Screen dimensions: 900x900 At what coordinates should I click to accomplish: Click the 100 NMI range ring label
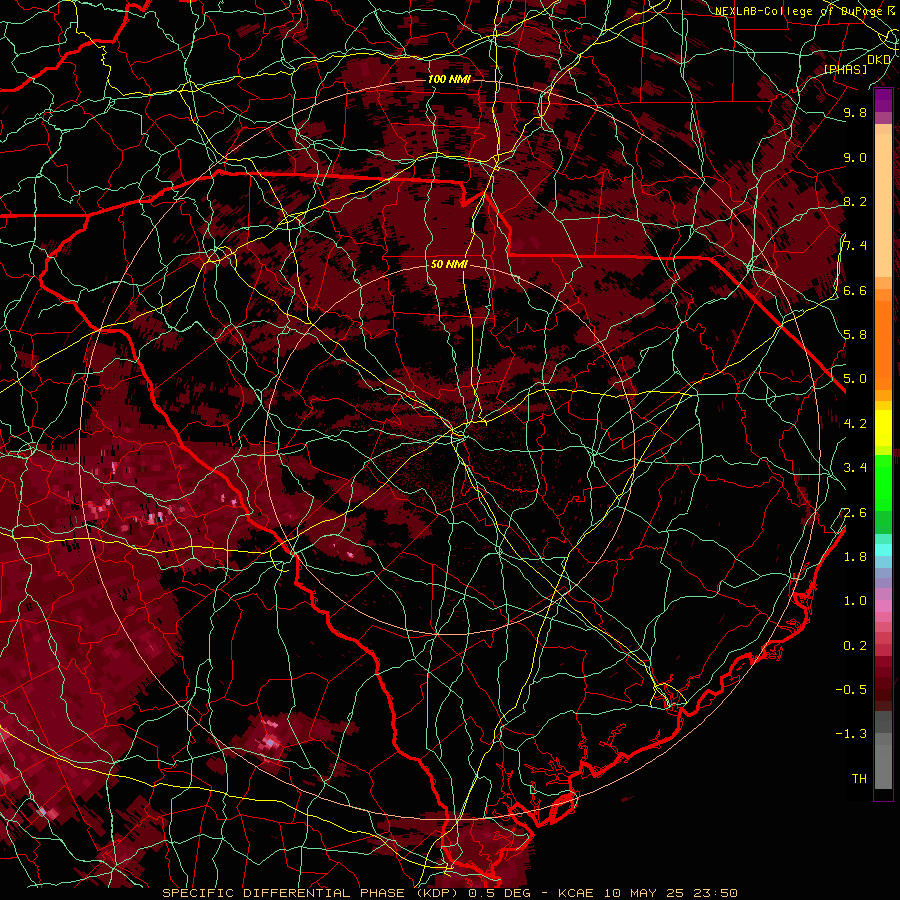coord(449,79)
